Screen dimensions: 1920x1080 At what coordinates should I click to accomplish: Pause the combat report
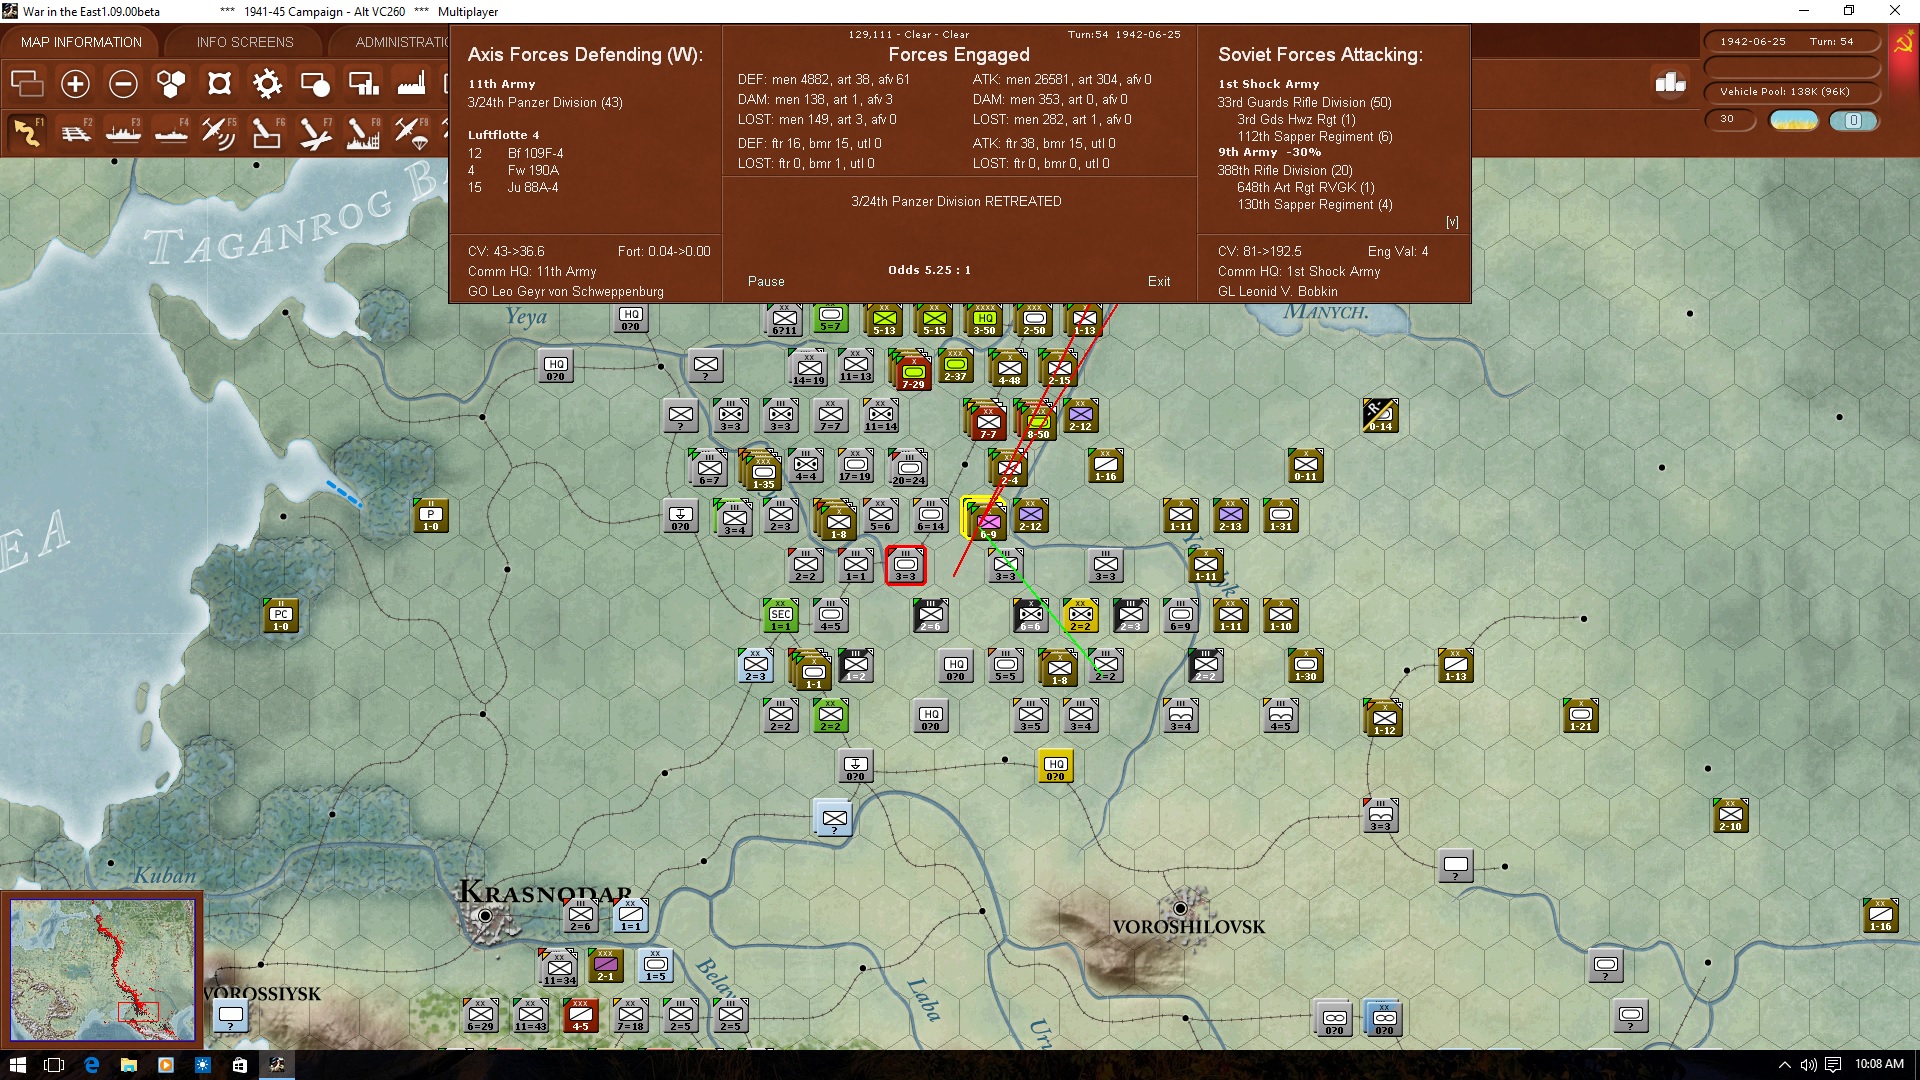766,281
